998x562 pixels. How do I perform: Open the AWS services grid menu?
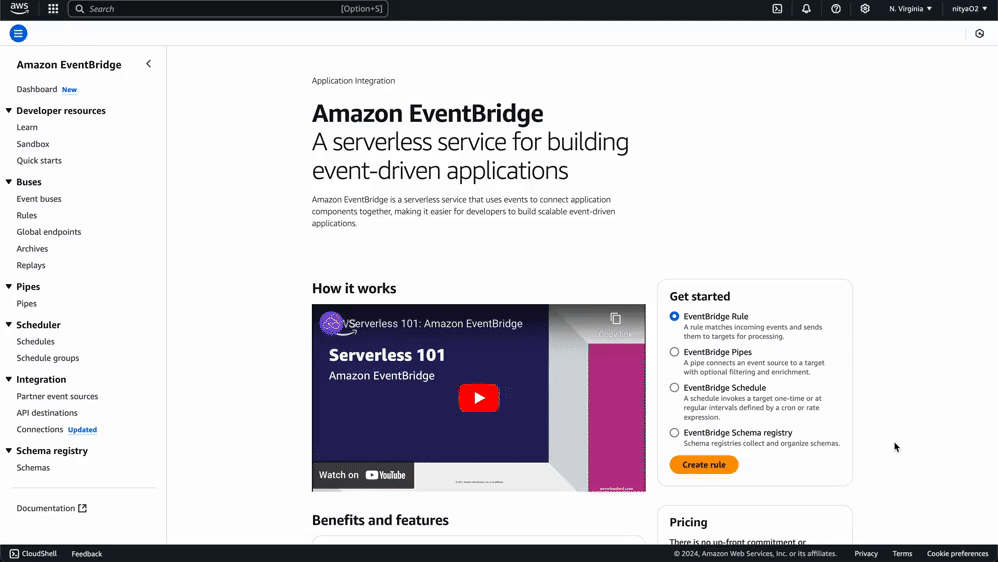pos(53,9)
